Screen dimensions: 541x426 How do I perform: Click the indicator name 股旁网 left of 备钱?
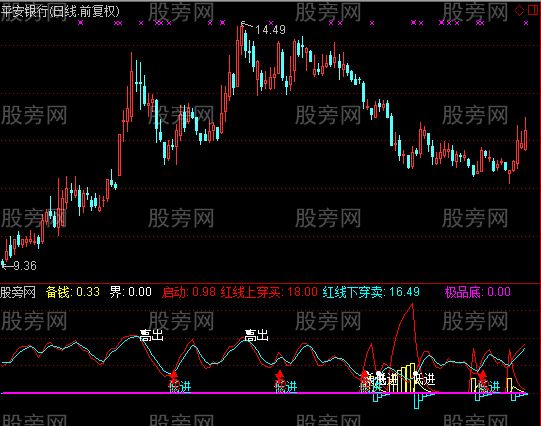[18, 292]
